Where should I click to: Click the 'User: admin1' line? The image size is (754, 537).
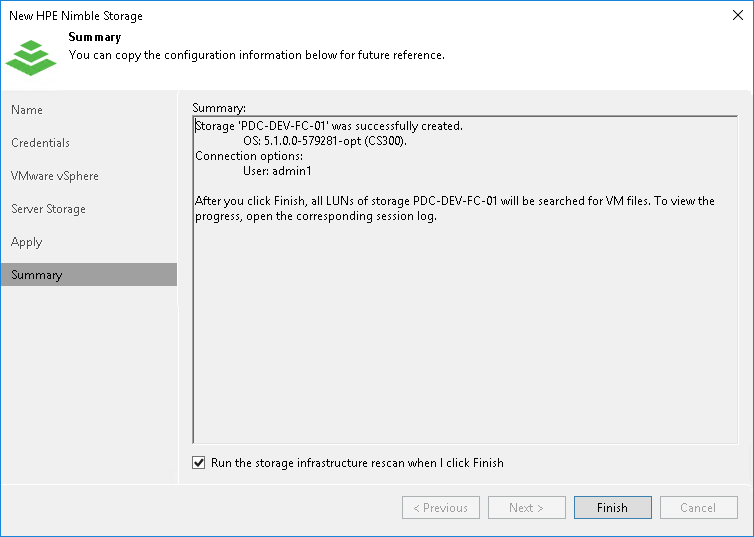click(279, 171)
